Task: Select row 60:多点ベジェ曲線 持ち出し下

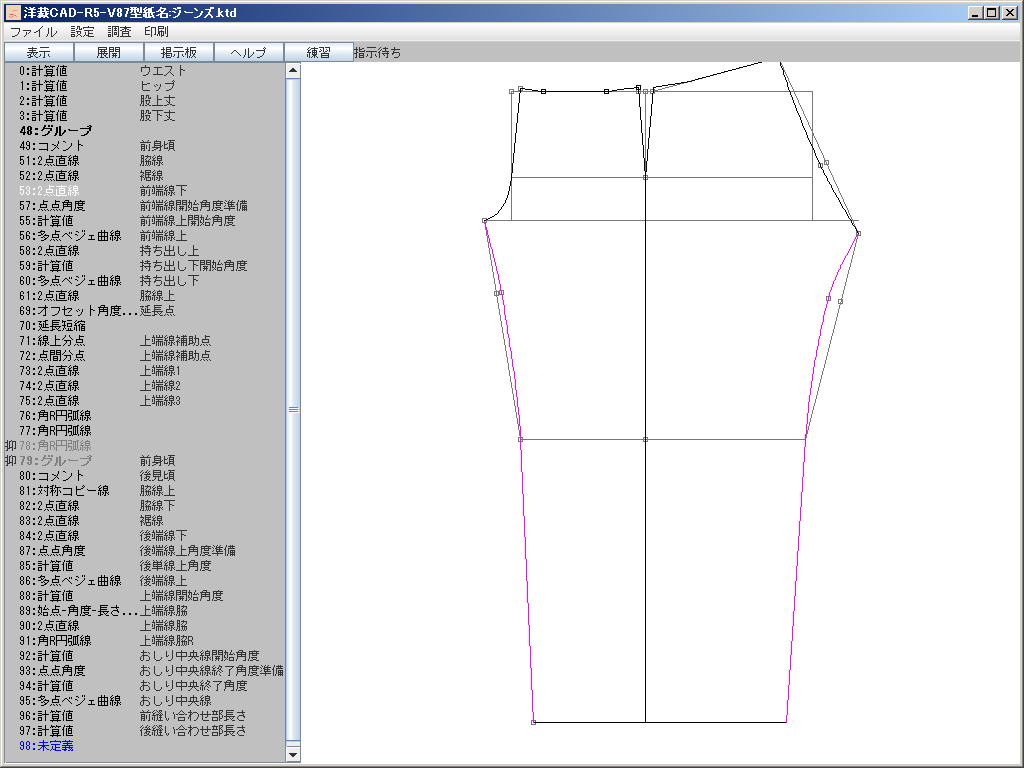Action: coord(145,281)
